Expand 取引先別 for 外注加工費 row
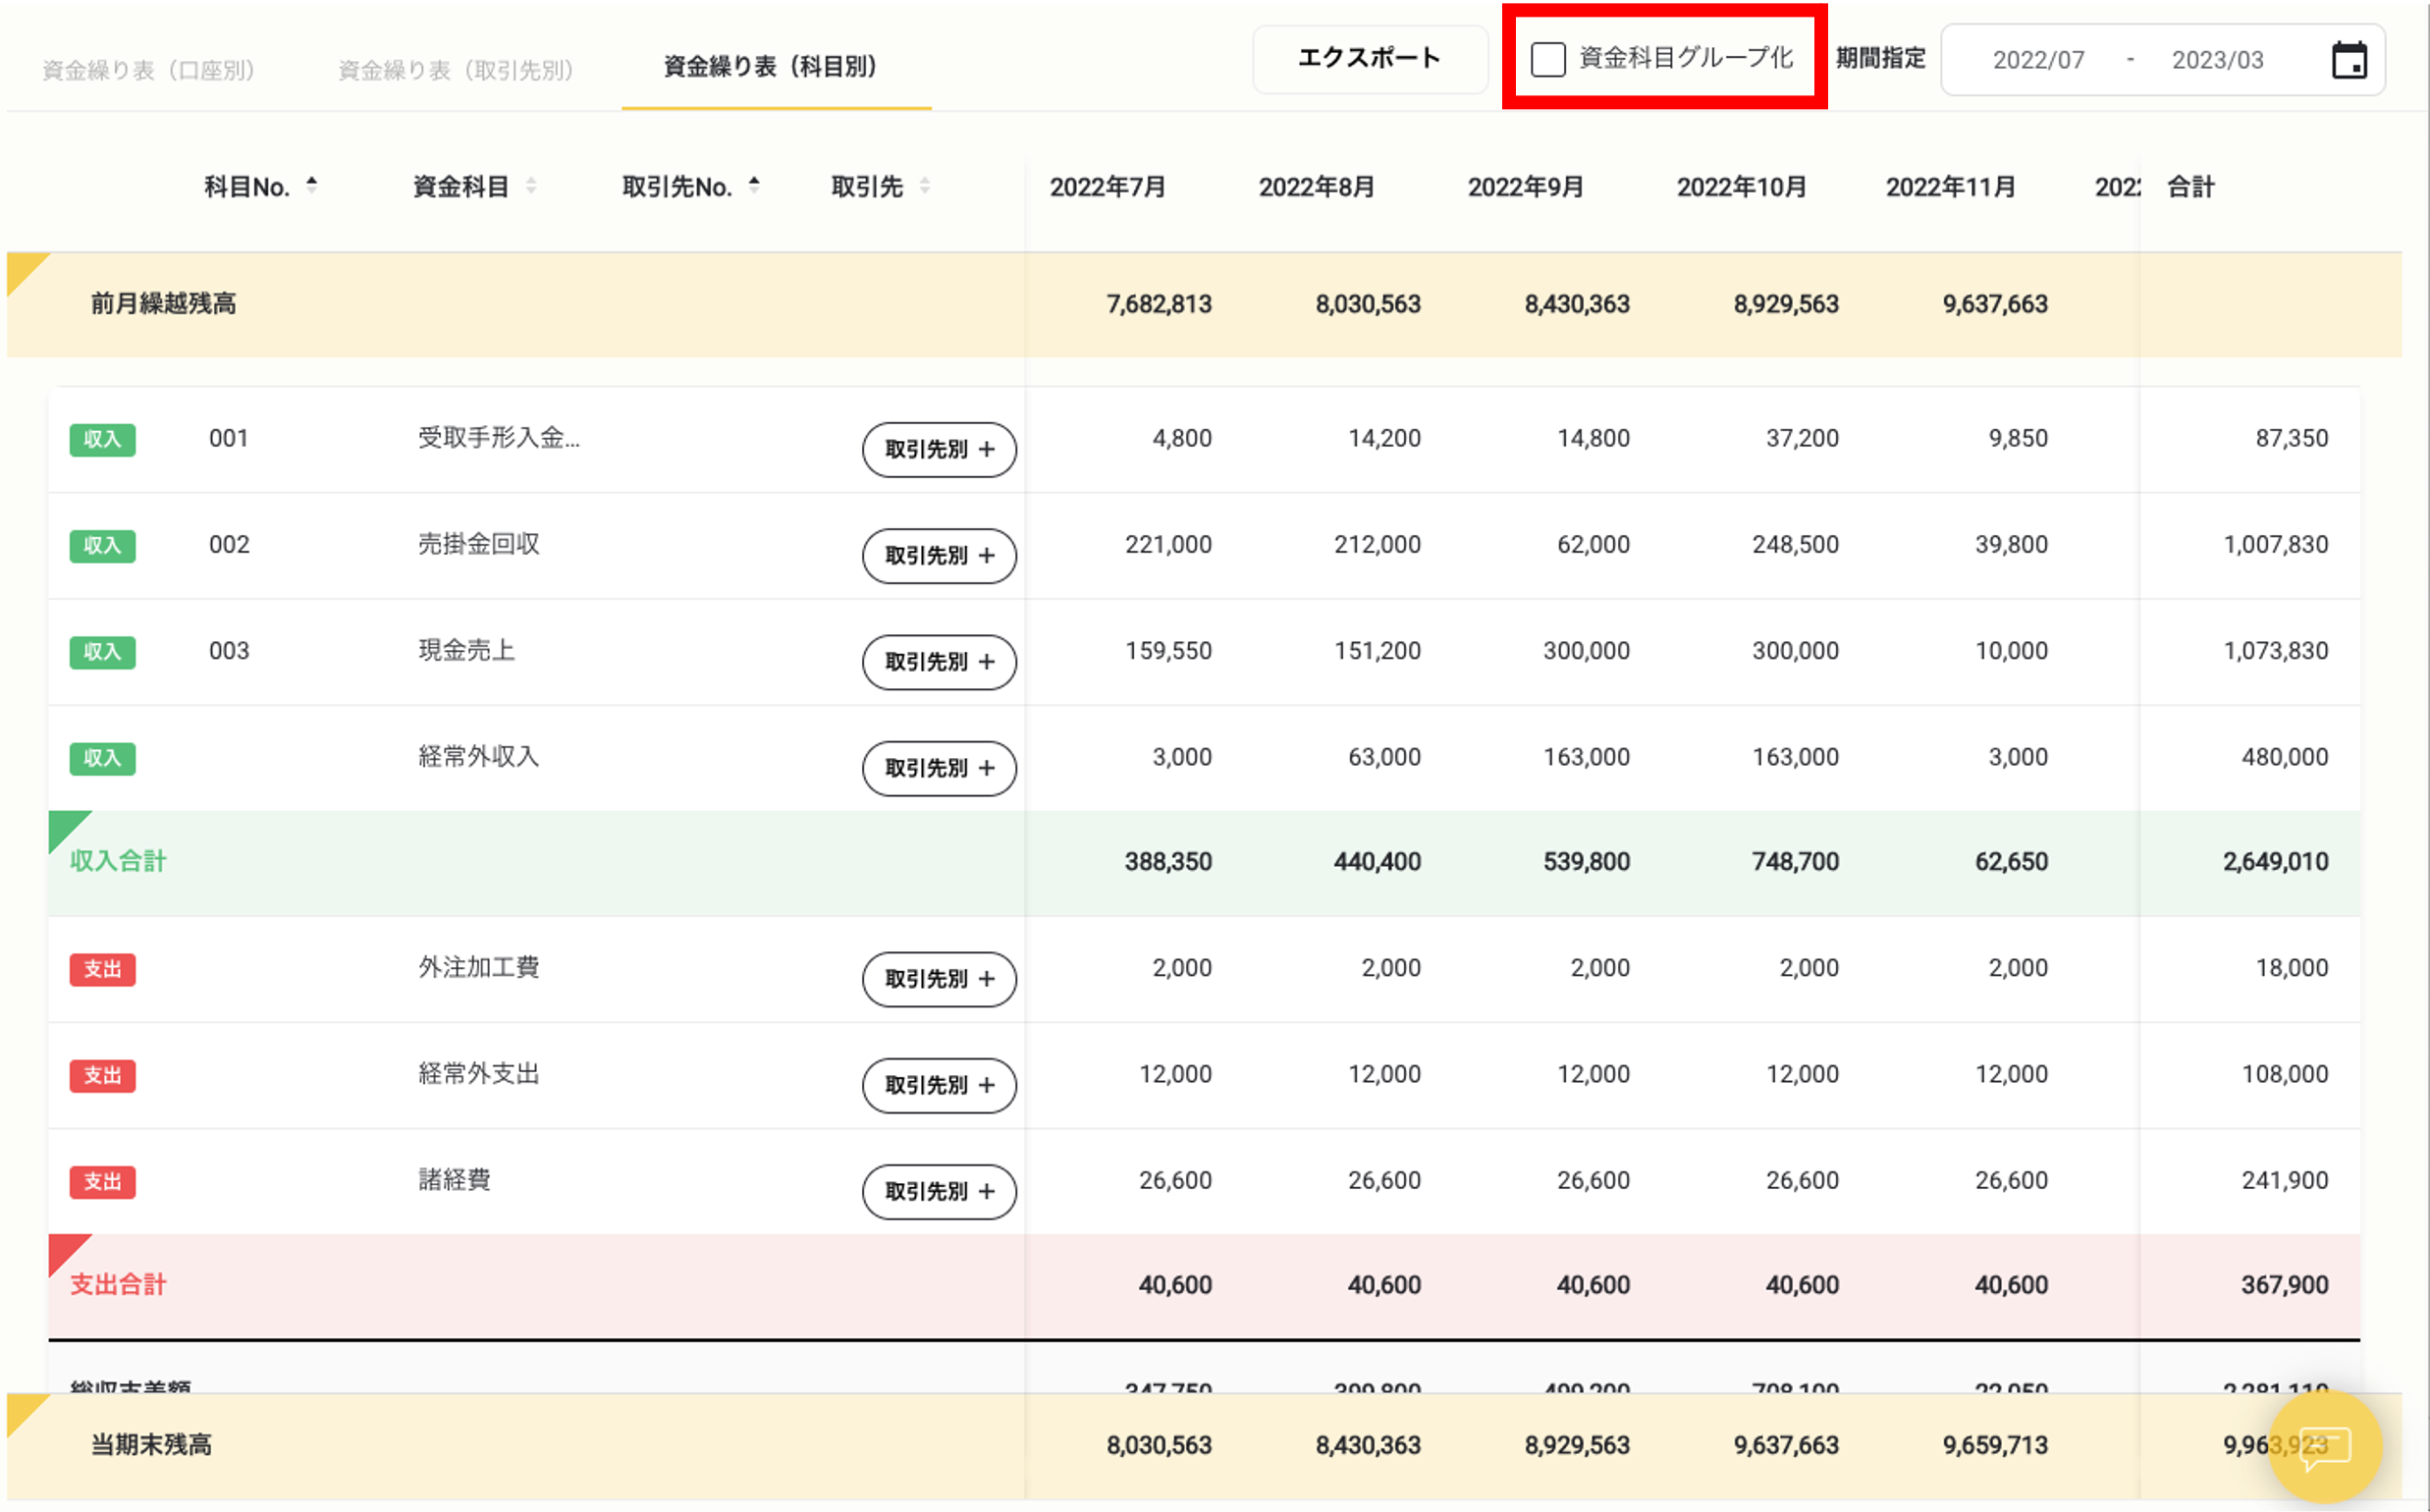This screenshot has width=2430, height=1512. pos(939,979)
